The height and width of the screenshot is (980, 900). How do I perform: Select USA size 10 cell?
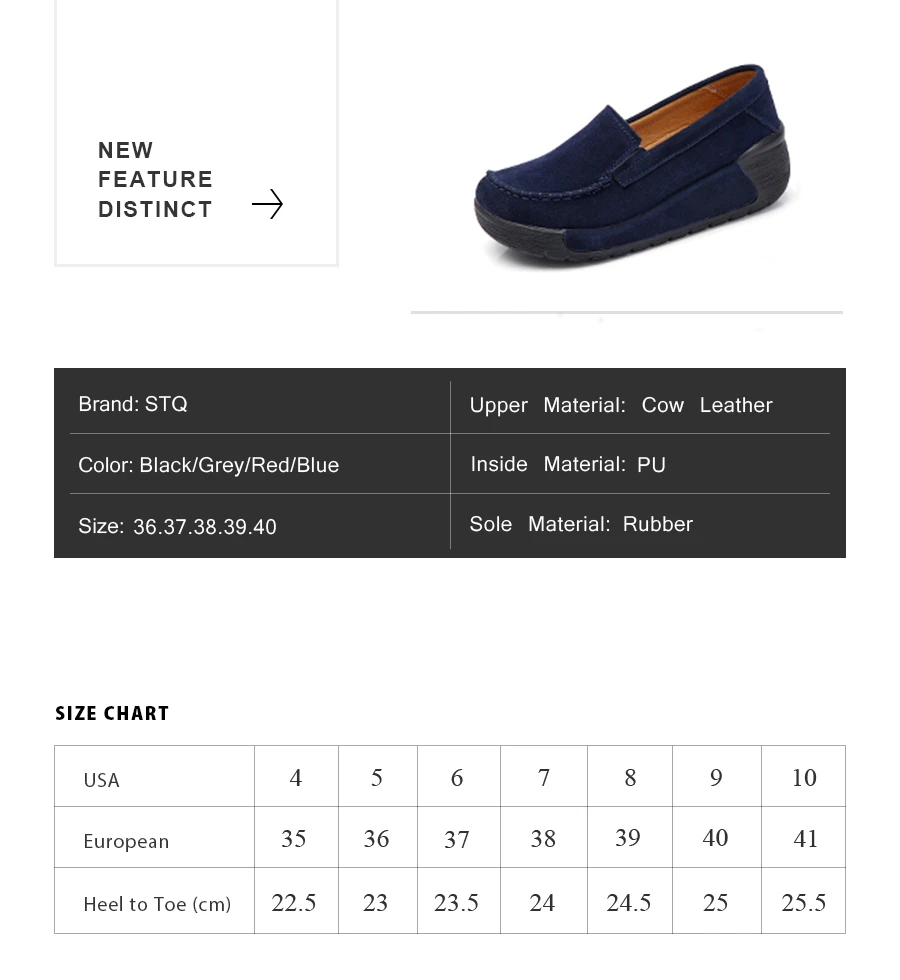(804, 776)
